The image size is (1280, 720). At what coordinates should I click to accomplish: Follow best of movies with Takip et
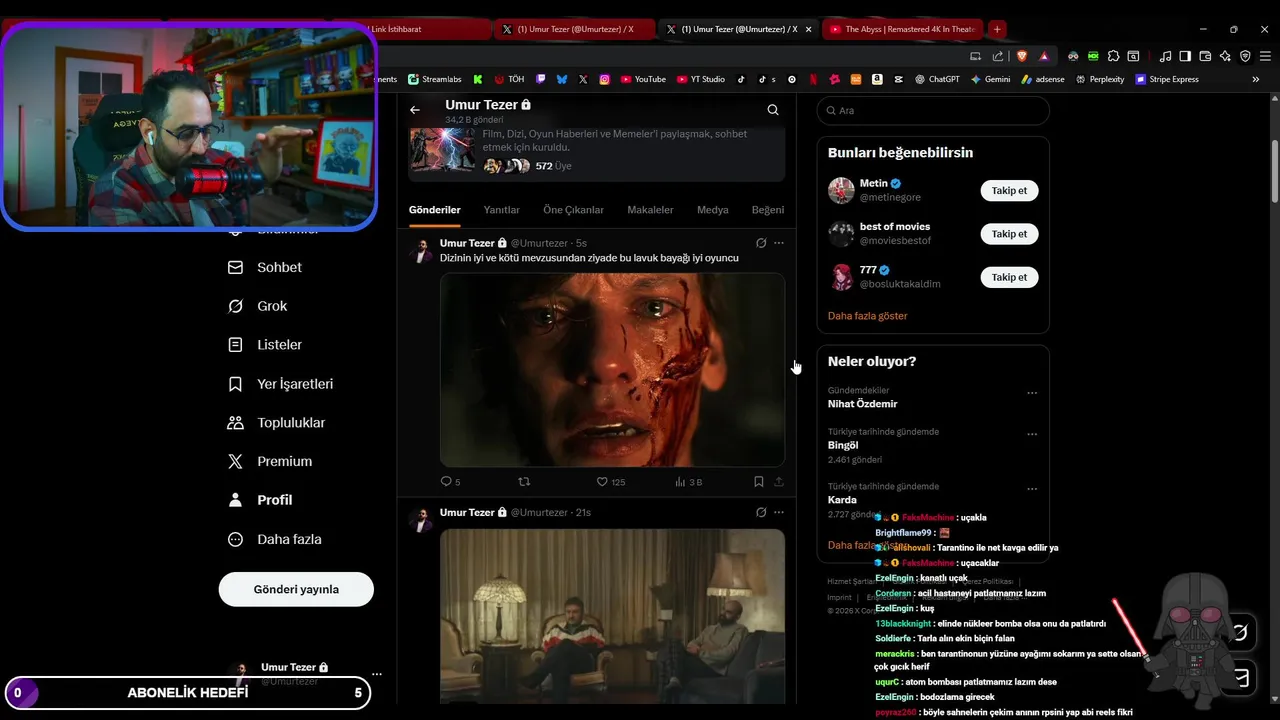(x=1009, y=234)
